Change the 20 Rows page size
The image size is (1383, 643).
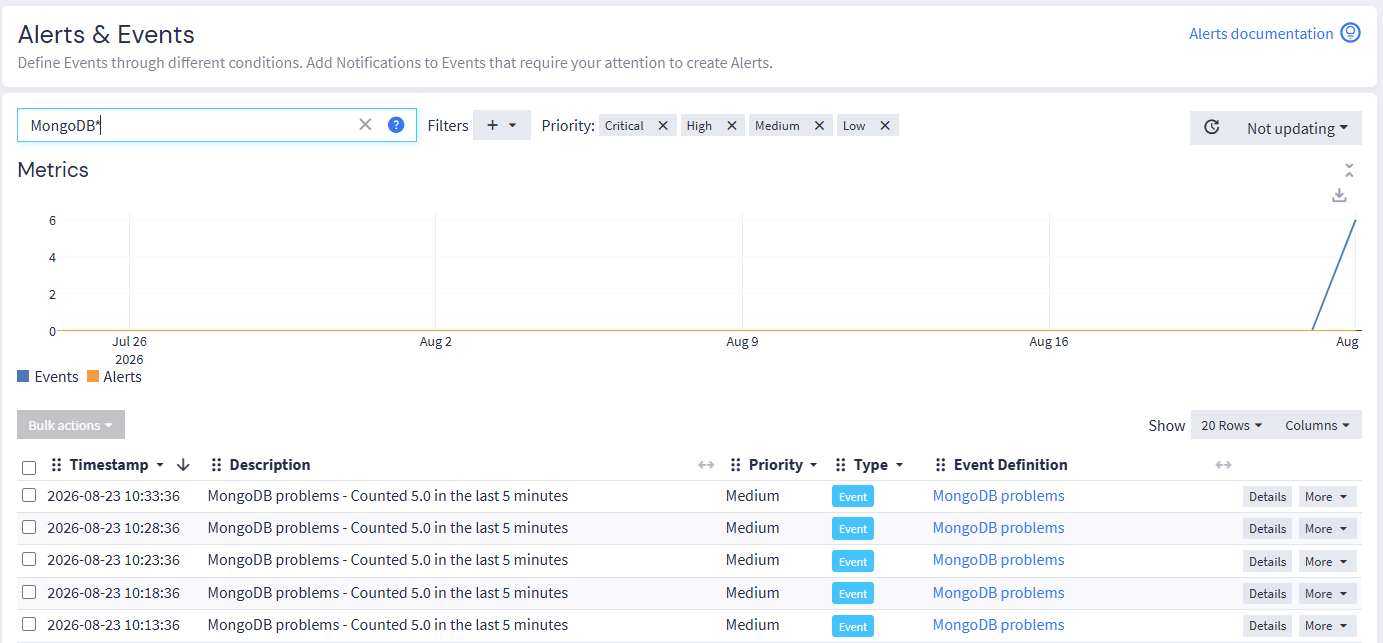click(1231, 425)
